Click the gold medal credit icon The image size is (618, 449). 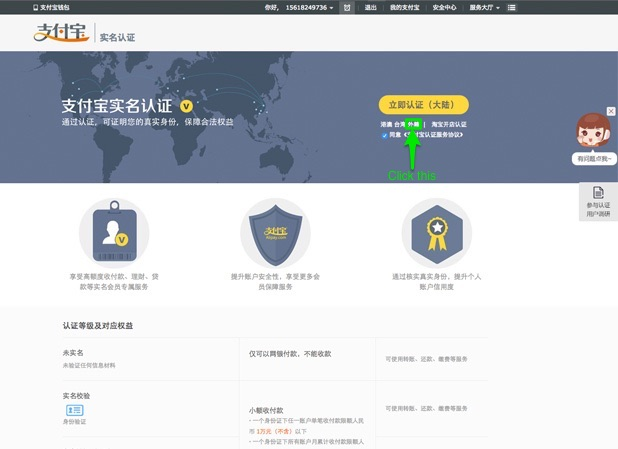pyautogui.click(x=437, y=232)
